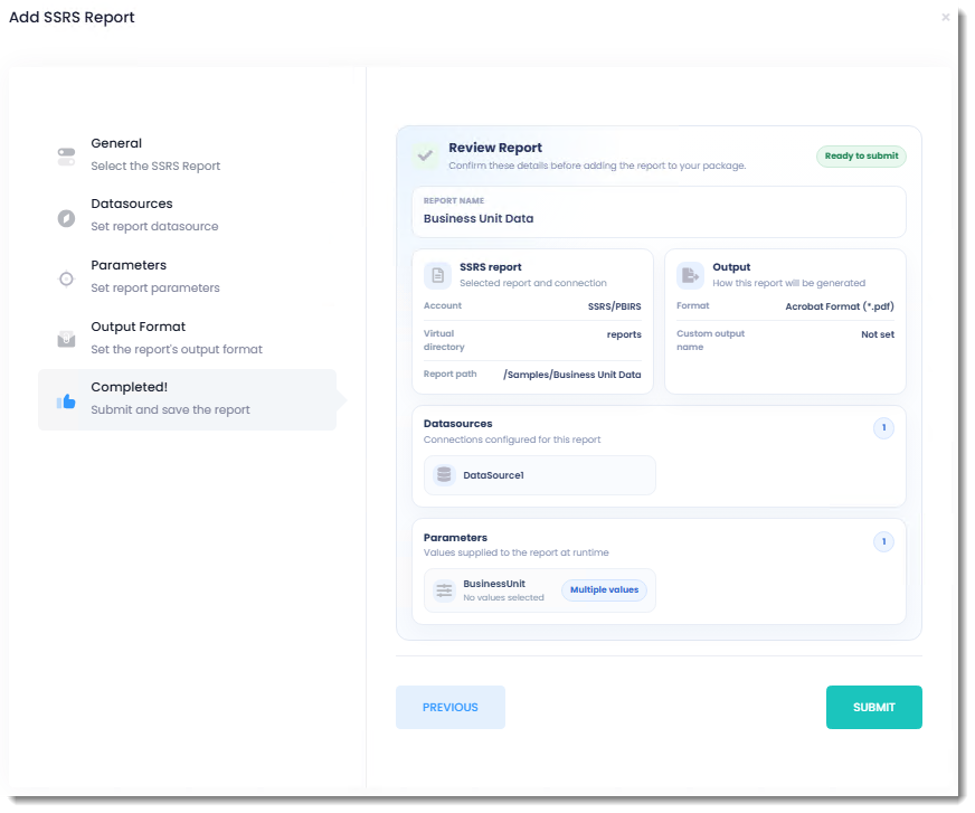Screen dimensions: 975x813
Task: Click the Parameters step target icon
Action: pyautogui.click(x=67, y=279)
